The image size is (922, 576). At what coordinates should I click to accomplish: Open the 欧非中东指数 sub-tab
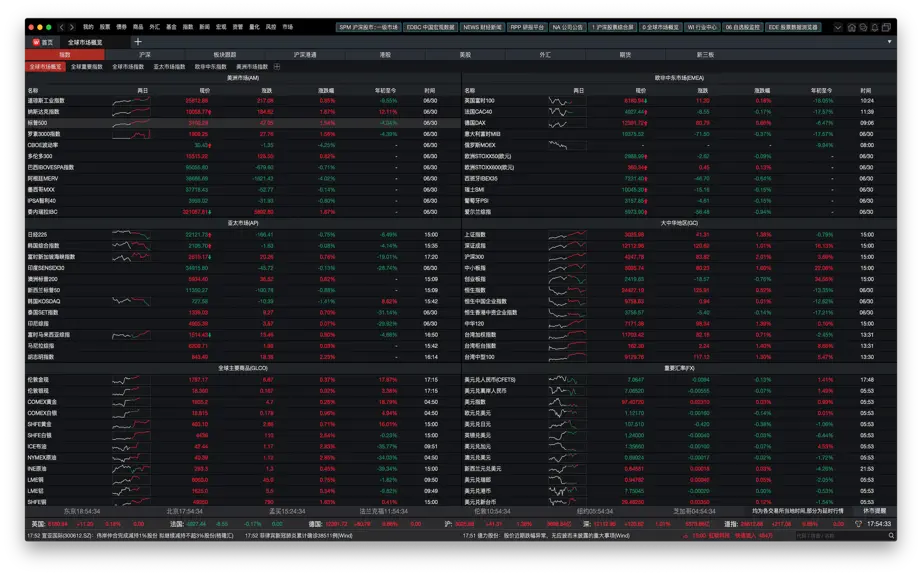(211, 67)
